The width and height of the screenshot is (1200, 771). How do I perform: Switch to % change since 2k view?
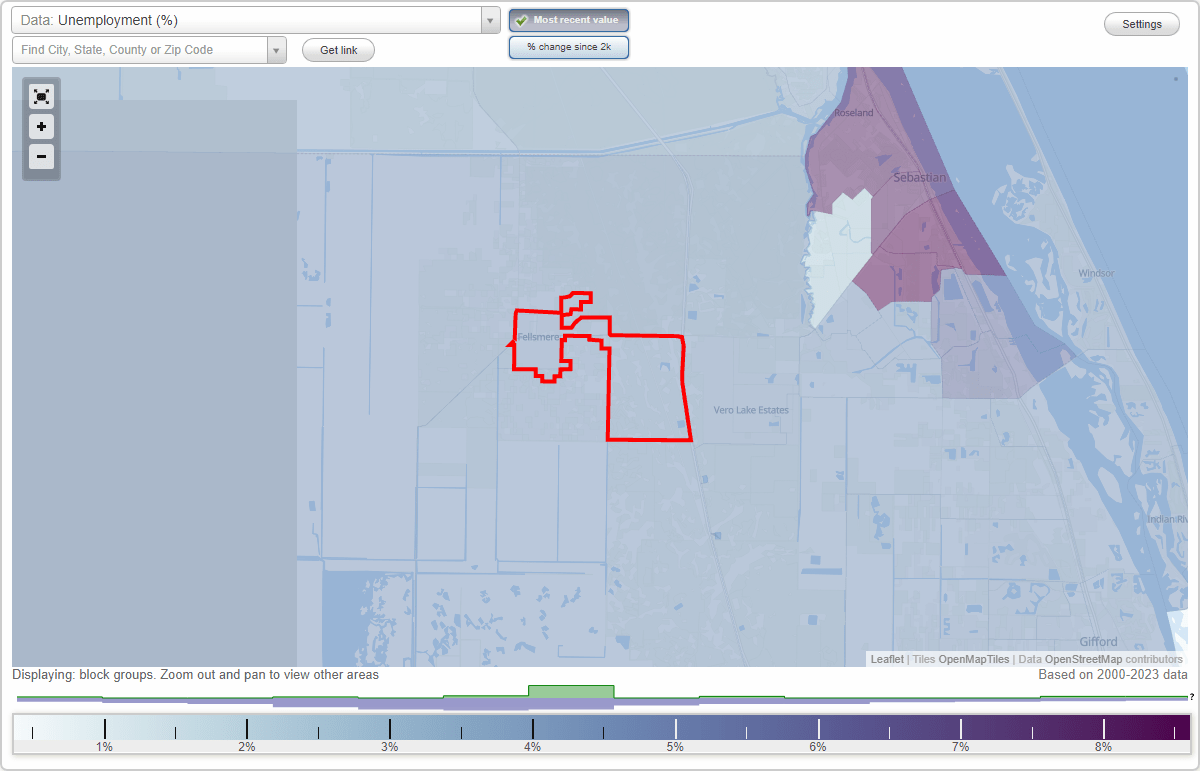pyautogui.click(x=568, y=46)
